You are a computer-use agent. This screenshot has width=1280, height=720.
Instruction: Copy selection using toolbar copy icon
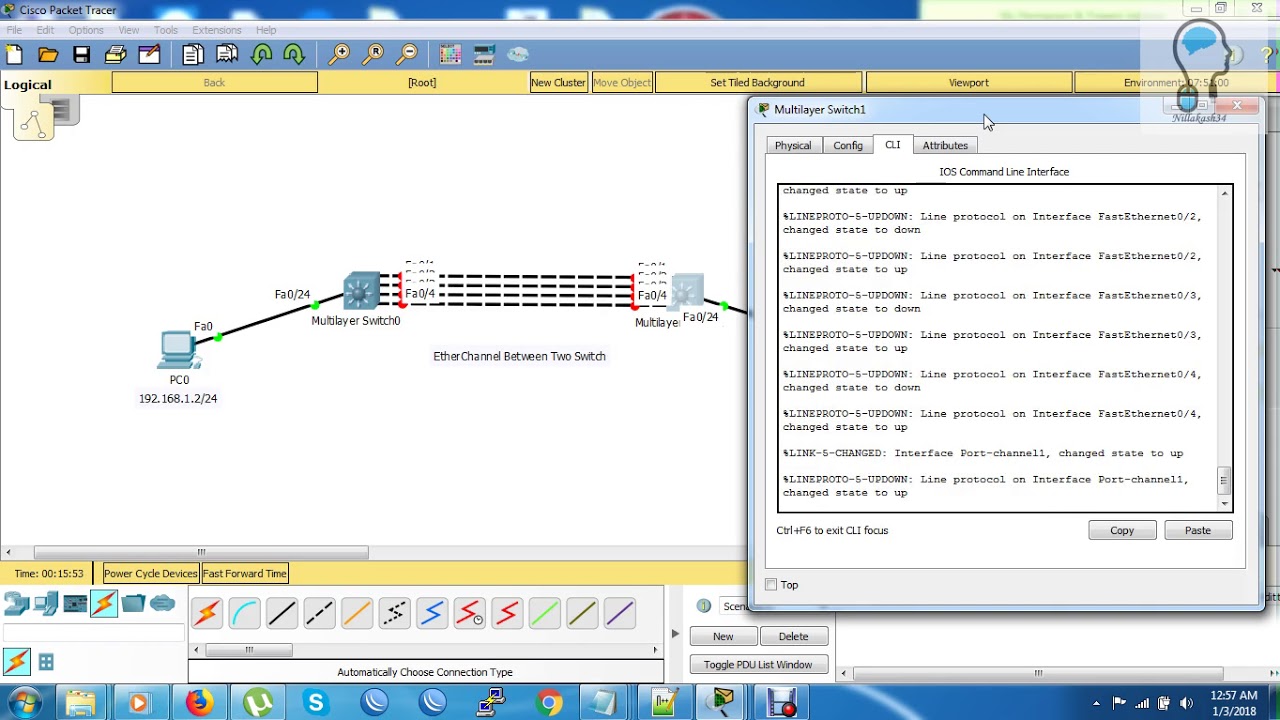pos(193,54)
